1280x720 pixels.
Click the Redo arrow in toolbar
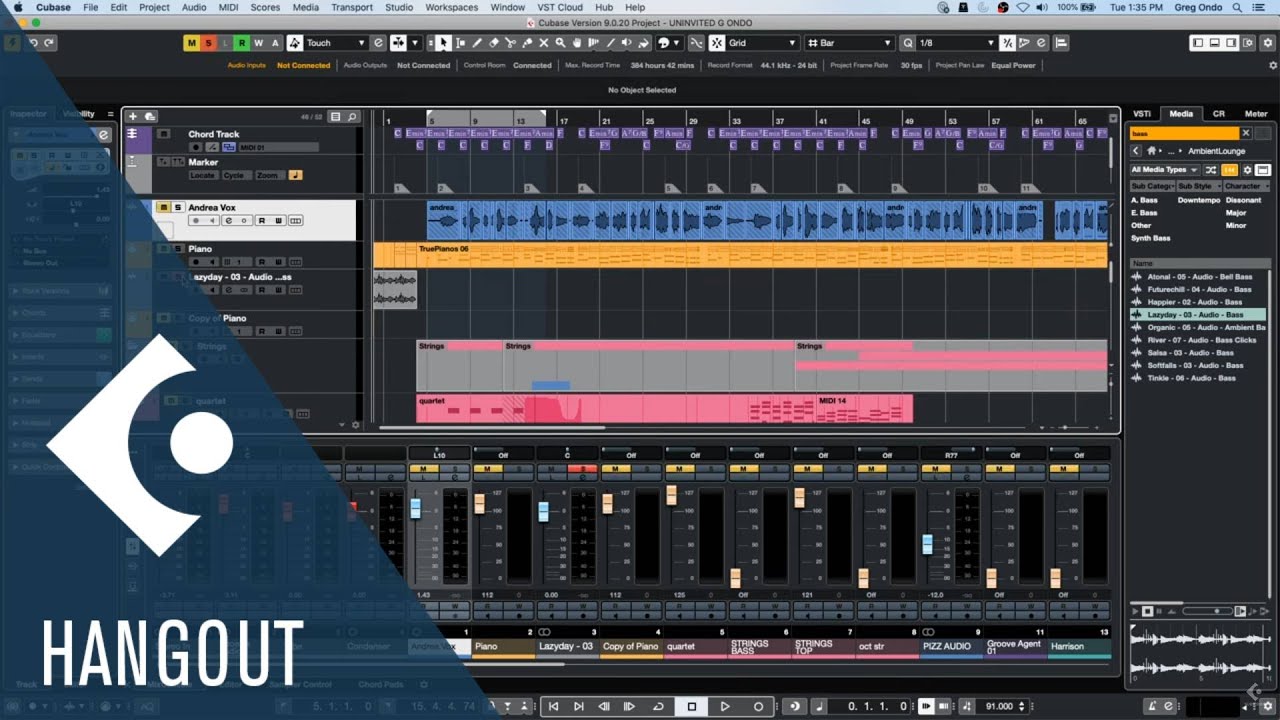tap(49, 43)
